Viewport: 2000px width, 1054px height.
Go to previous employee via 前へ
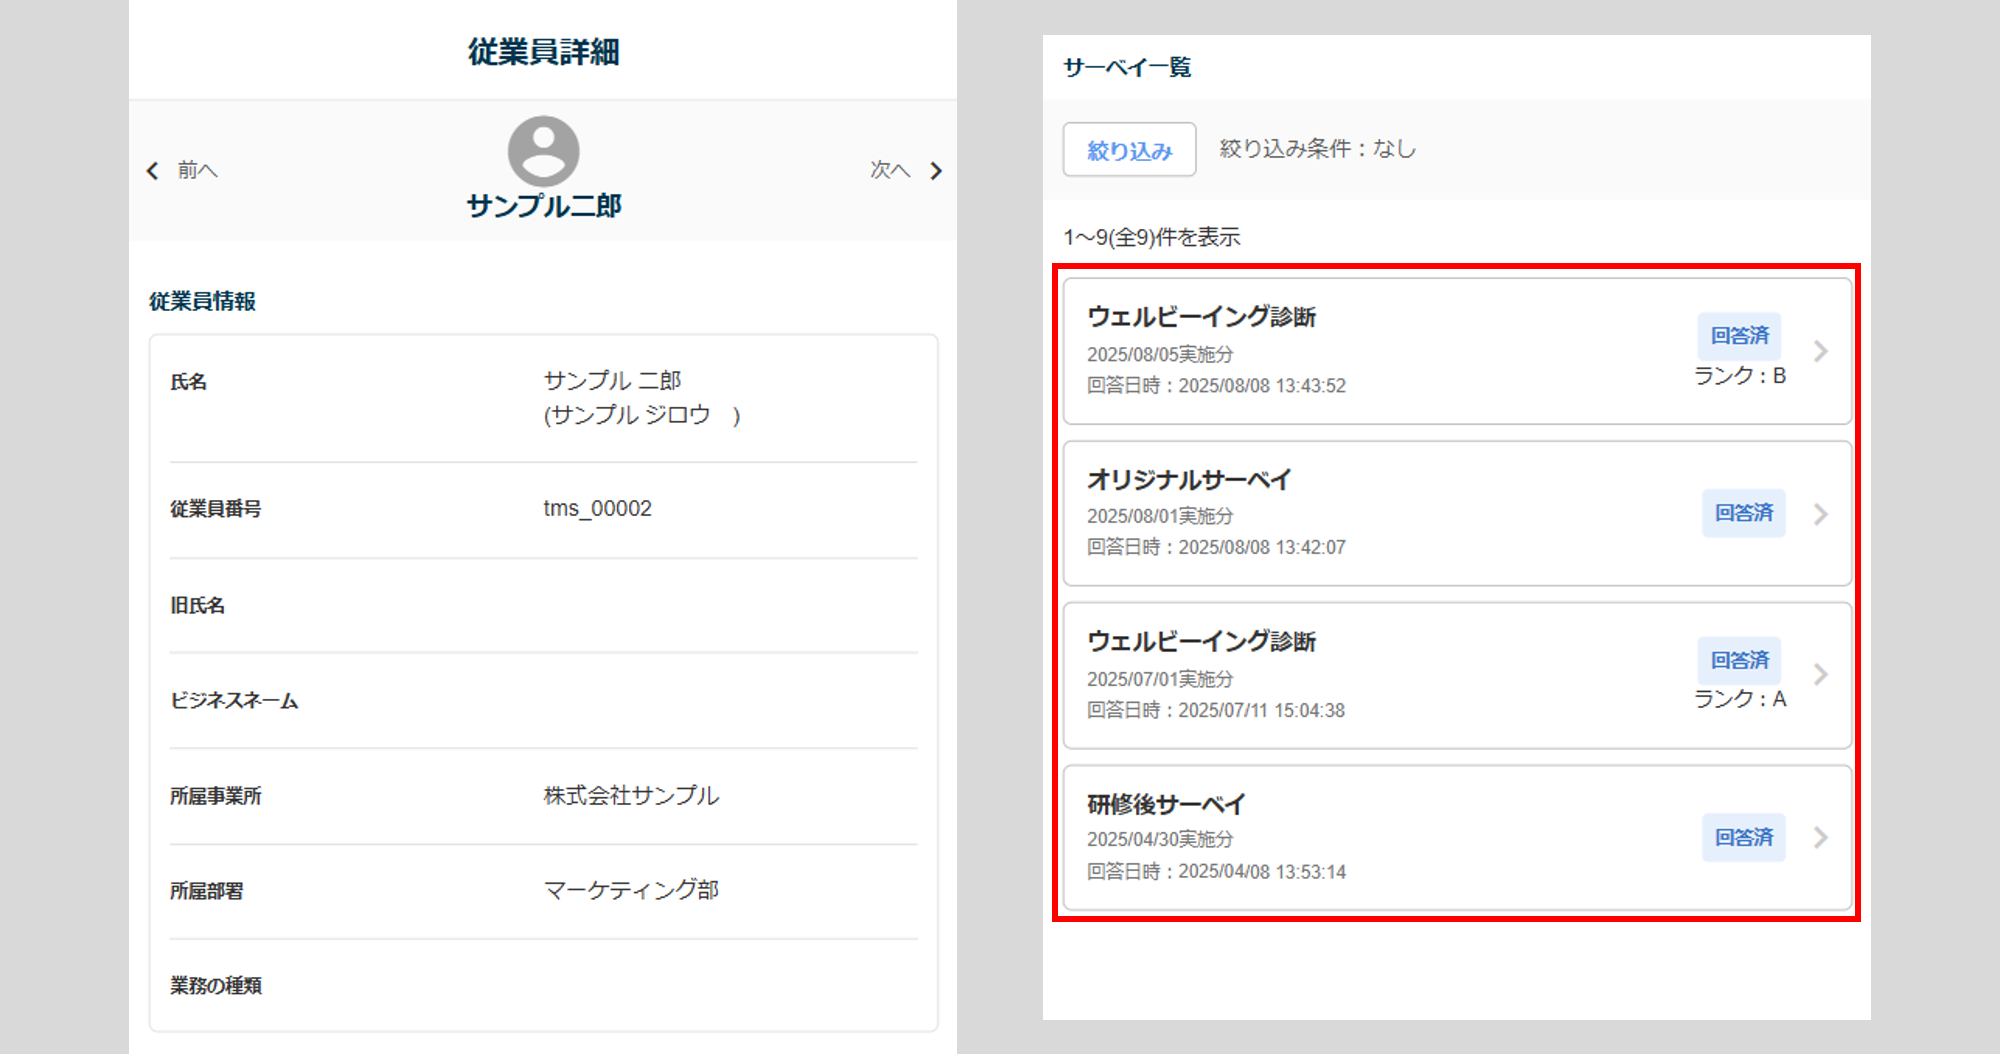[x=197, y=171]
